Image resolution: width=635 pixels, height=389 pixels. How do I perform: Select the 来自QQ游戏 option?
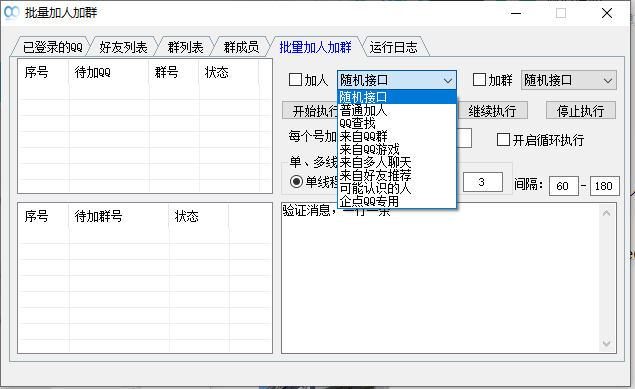pyautogui.click(x=397, y=149)
